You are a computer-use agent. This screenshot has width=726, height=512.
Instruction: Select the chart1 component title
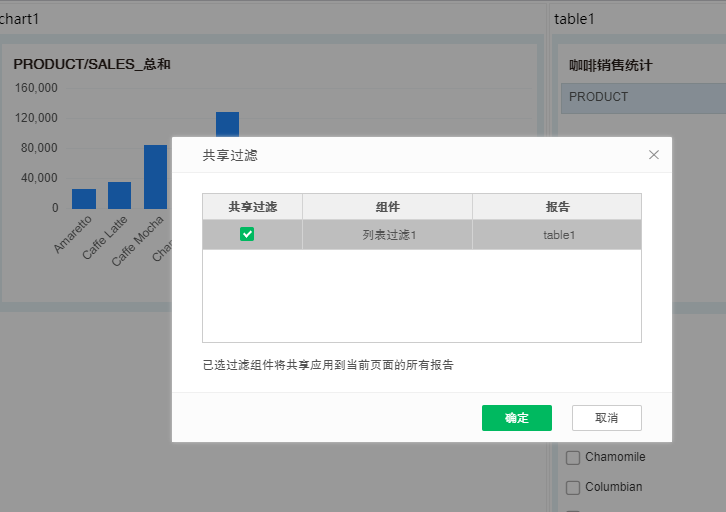[20, 18]
